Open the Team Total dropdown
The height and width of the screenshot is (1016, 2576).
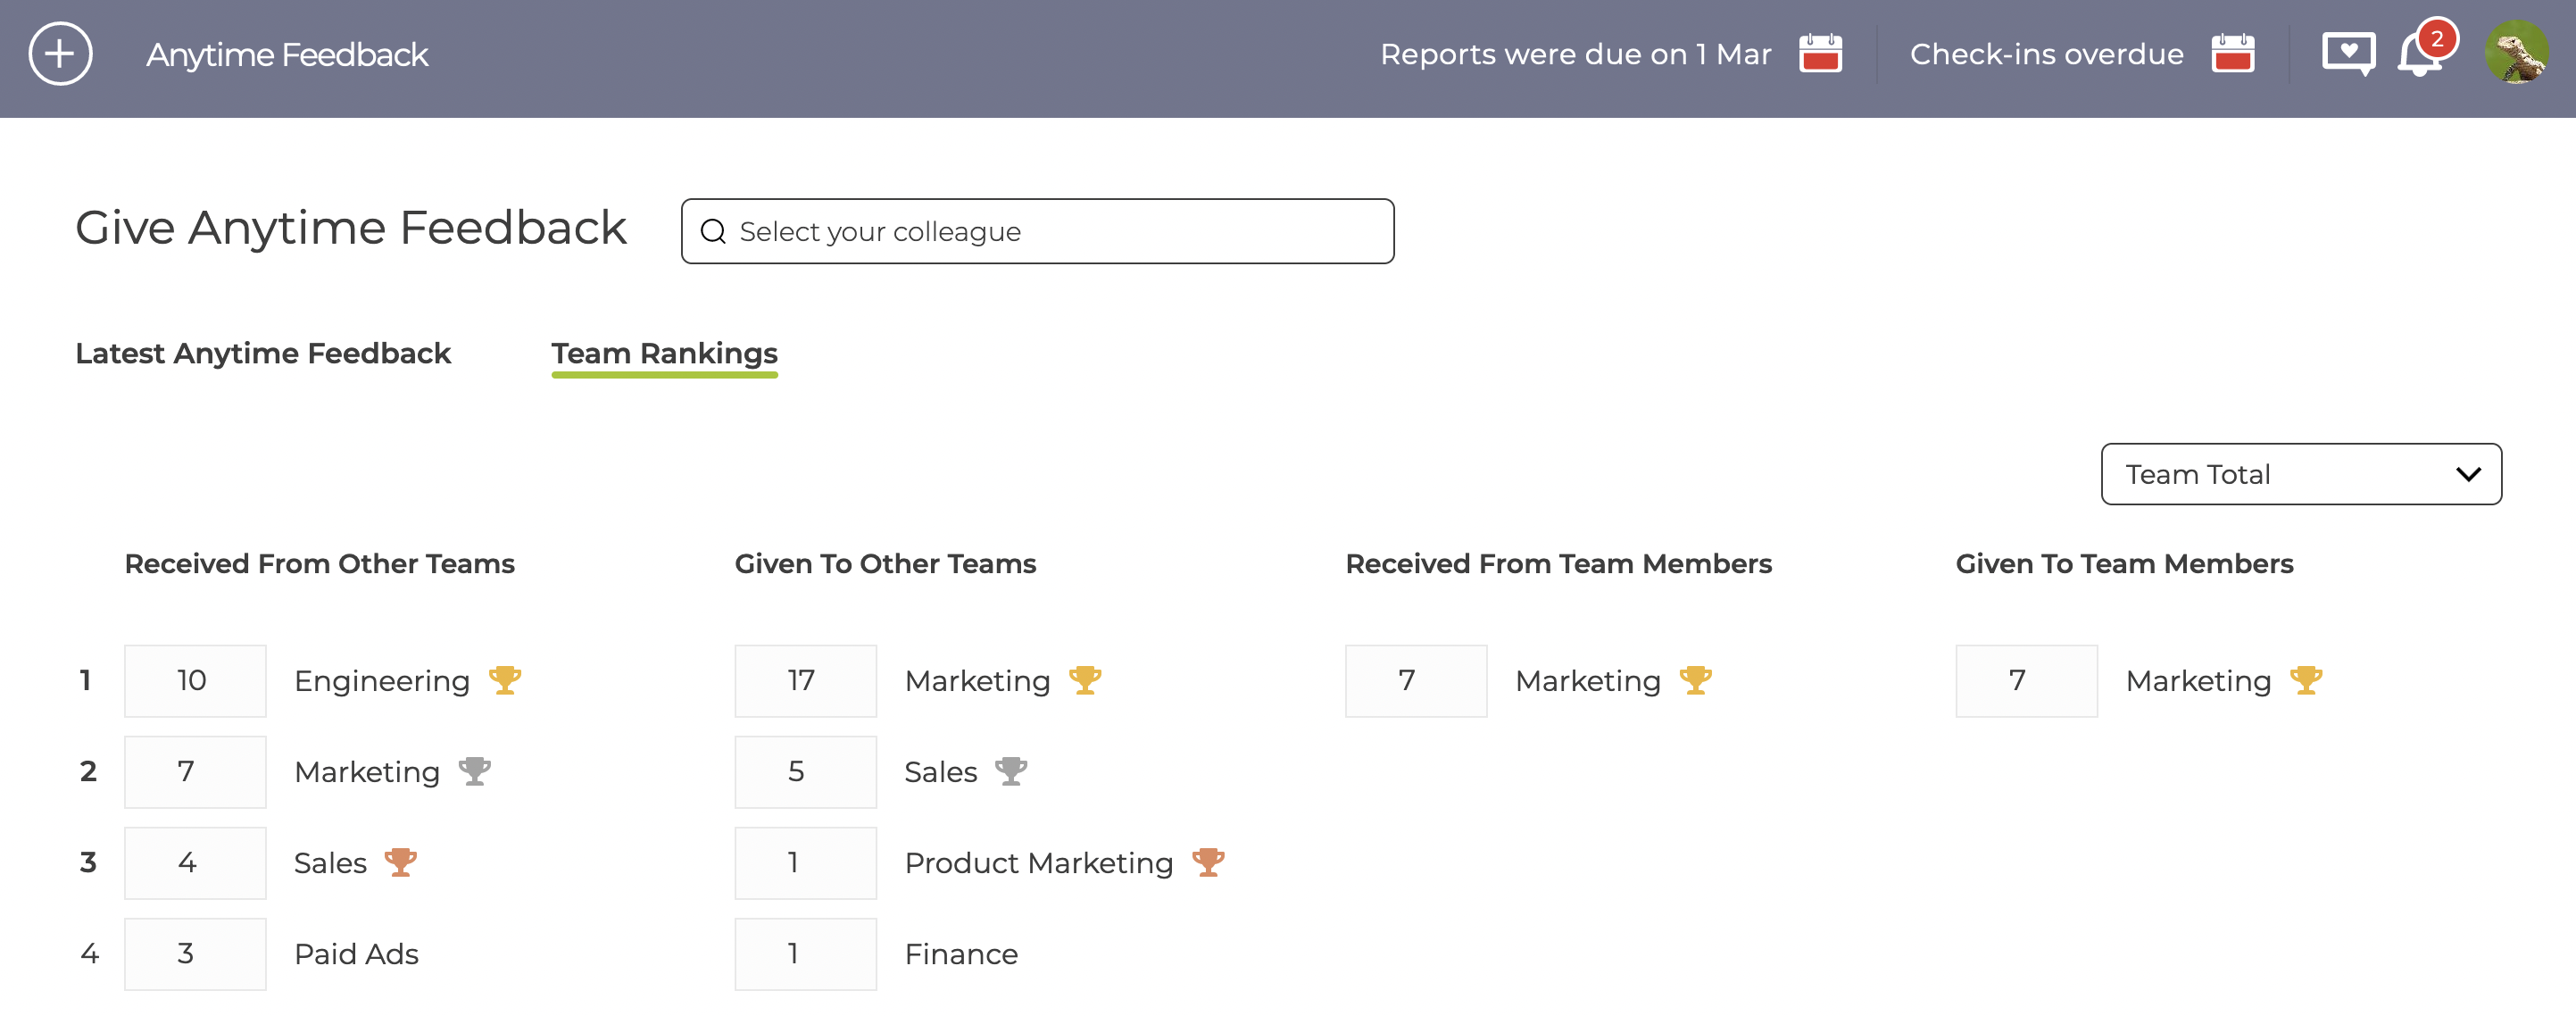(x=2301, y=474)
